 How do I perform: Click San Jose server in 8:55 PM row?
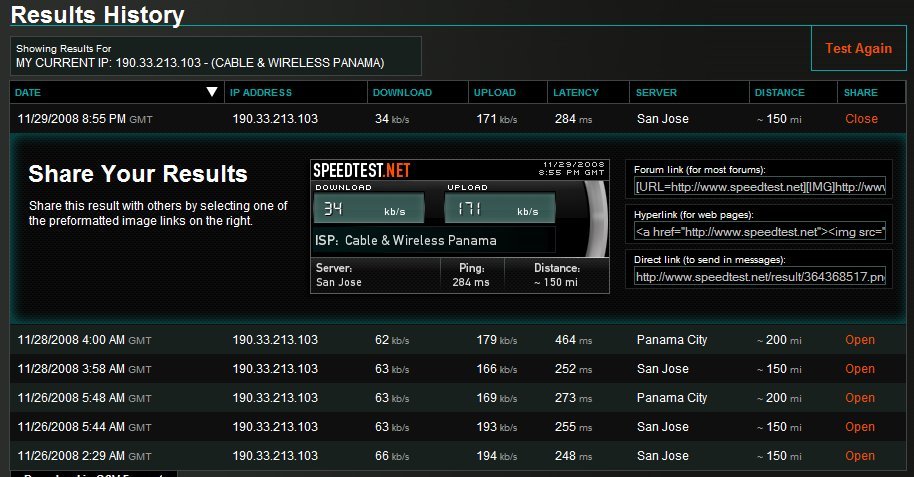coord(663,119)
